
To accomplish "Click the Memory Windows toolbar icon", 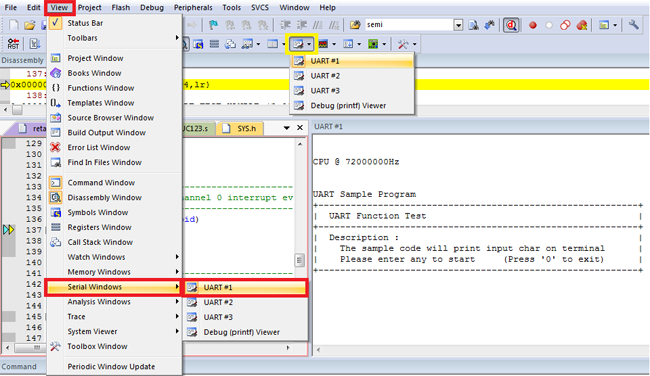I will point(272,44).
